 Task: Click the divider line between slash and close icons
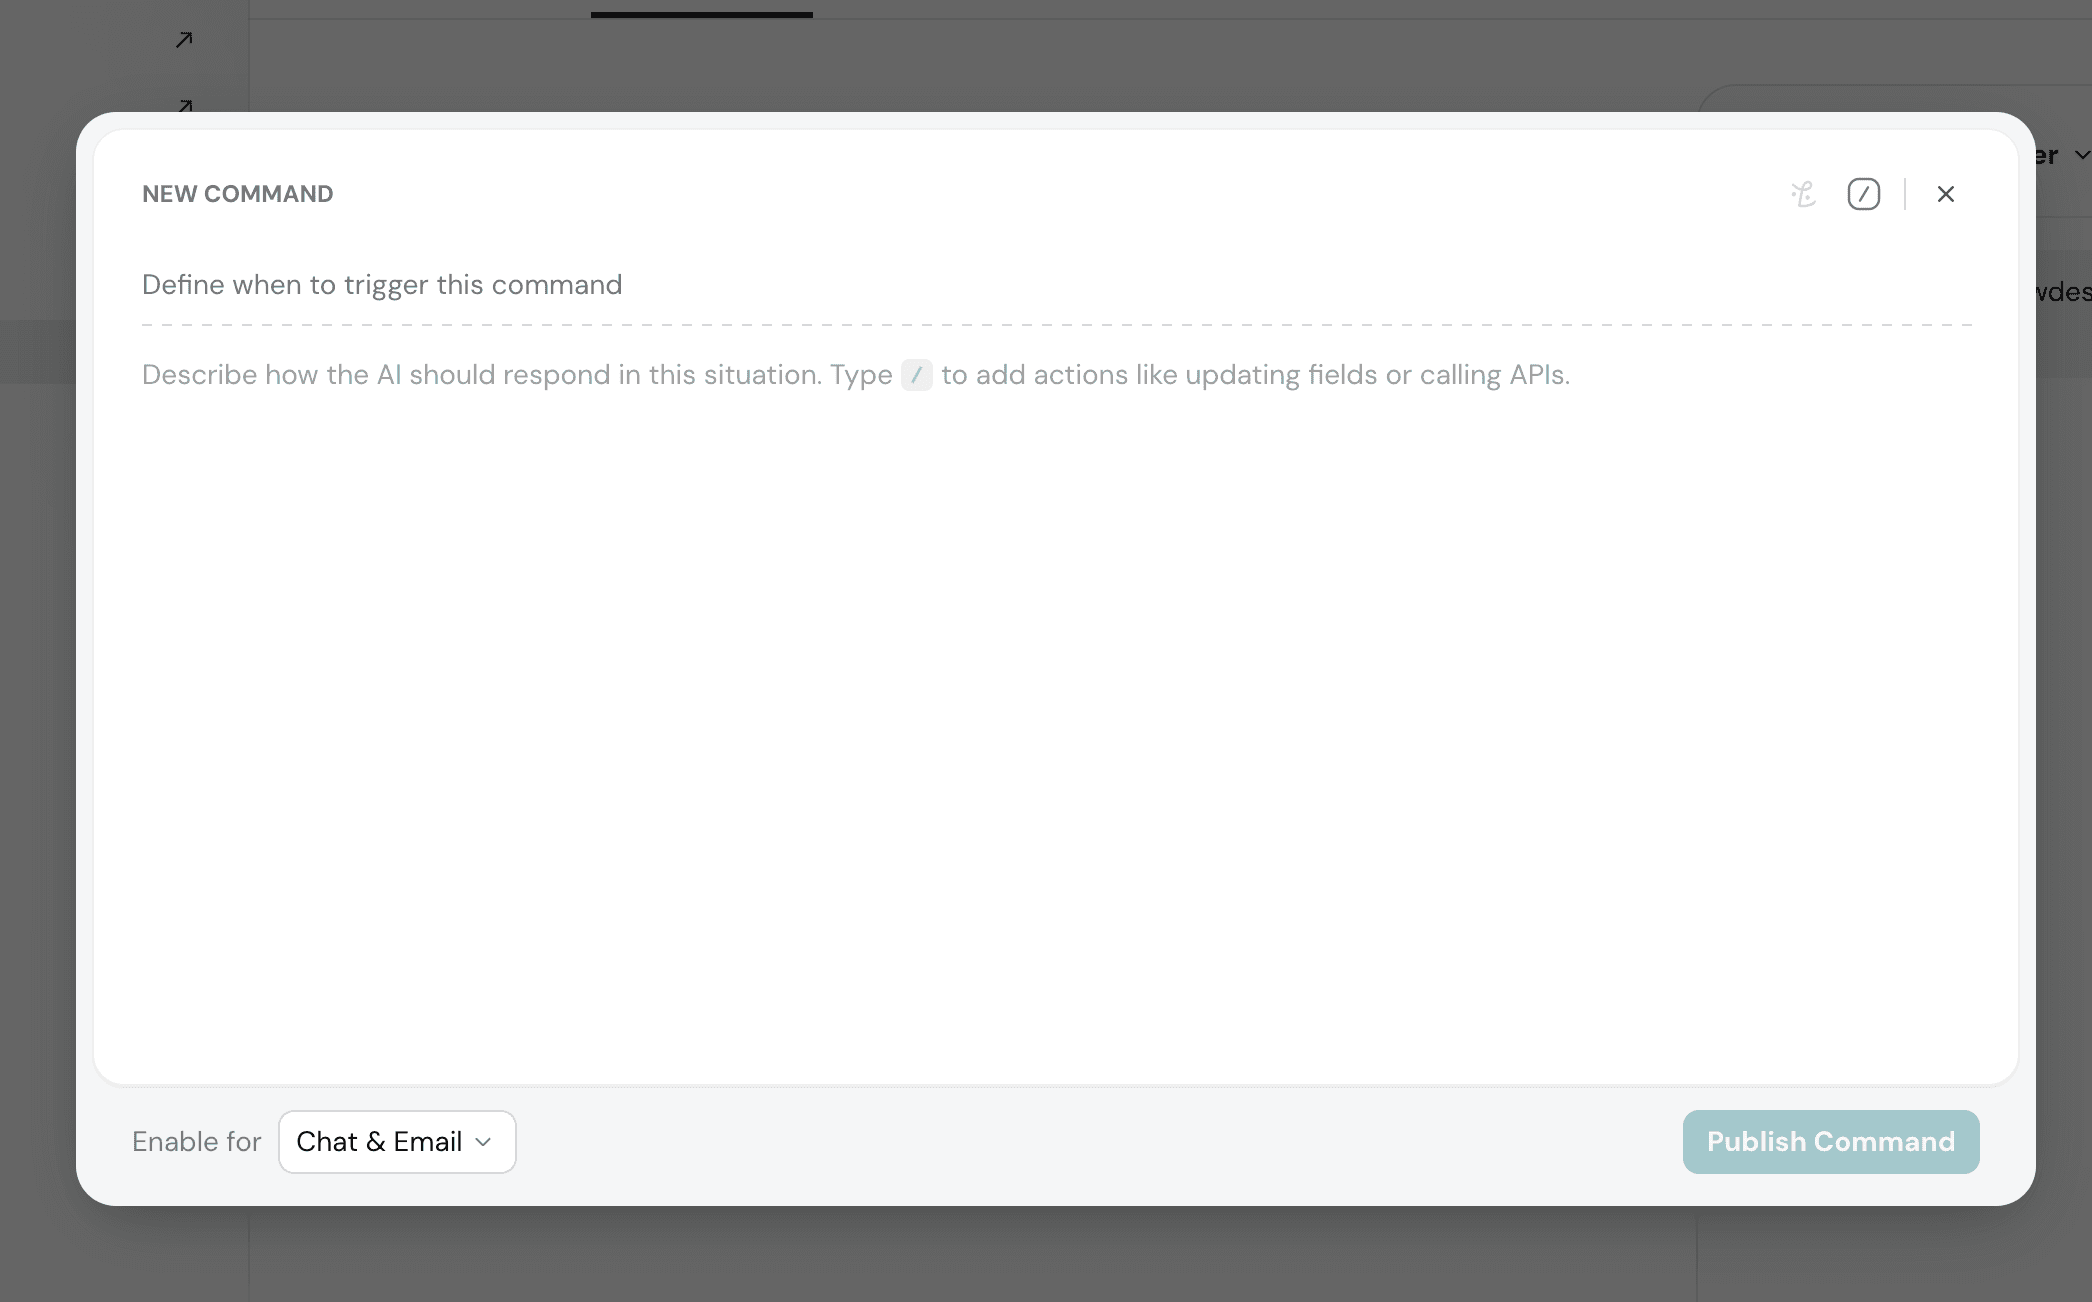tap(1904, 194)
